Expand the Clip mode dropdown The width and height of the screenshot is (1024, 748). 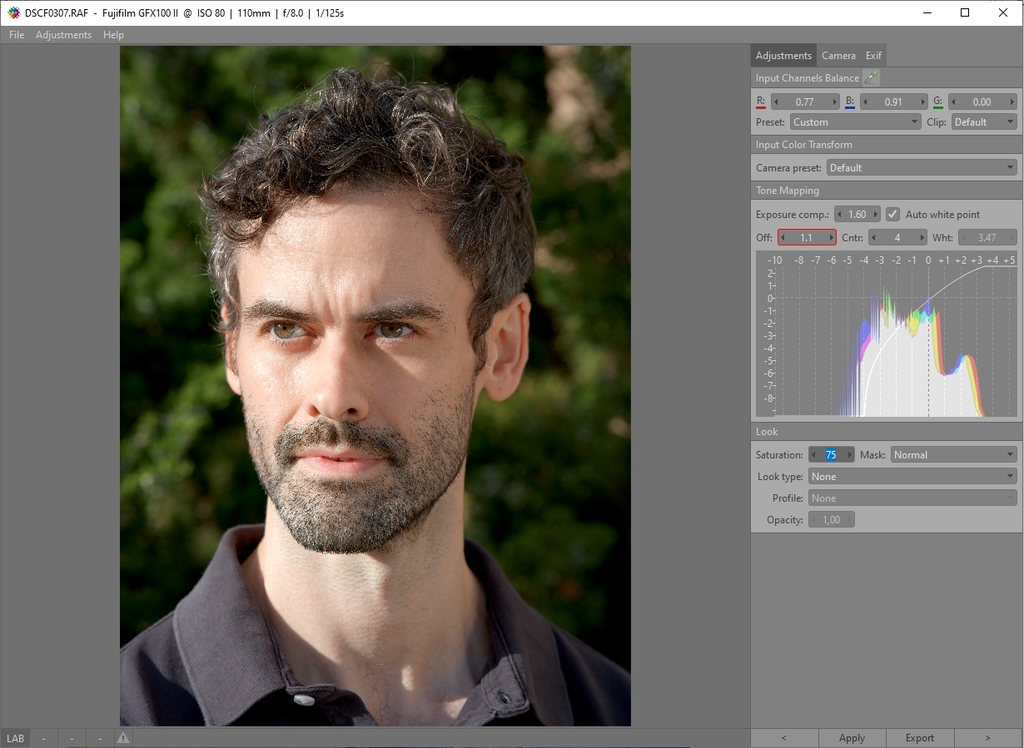pyautogui.click(x=984, y=122)
